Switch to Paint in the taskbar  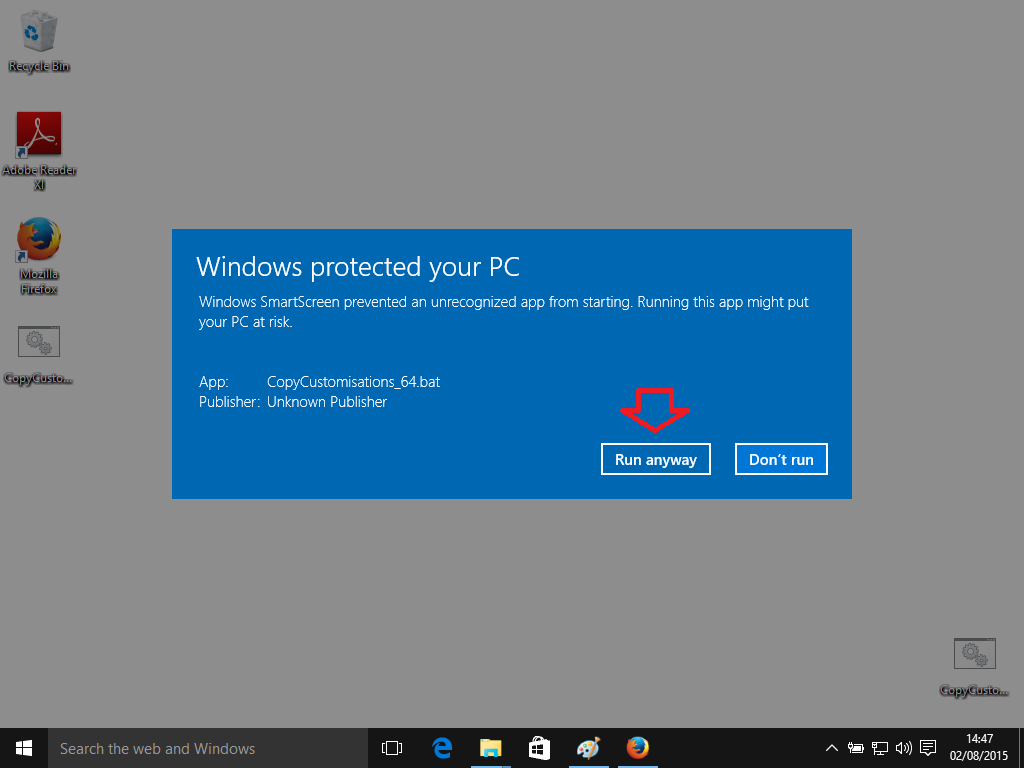[588, 748]
